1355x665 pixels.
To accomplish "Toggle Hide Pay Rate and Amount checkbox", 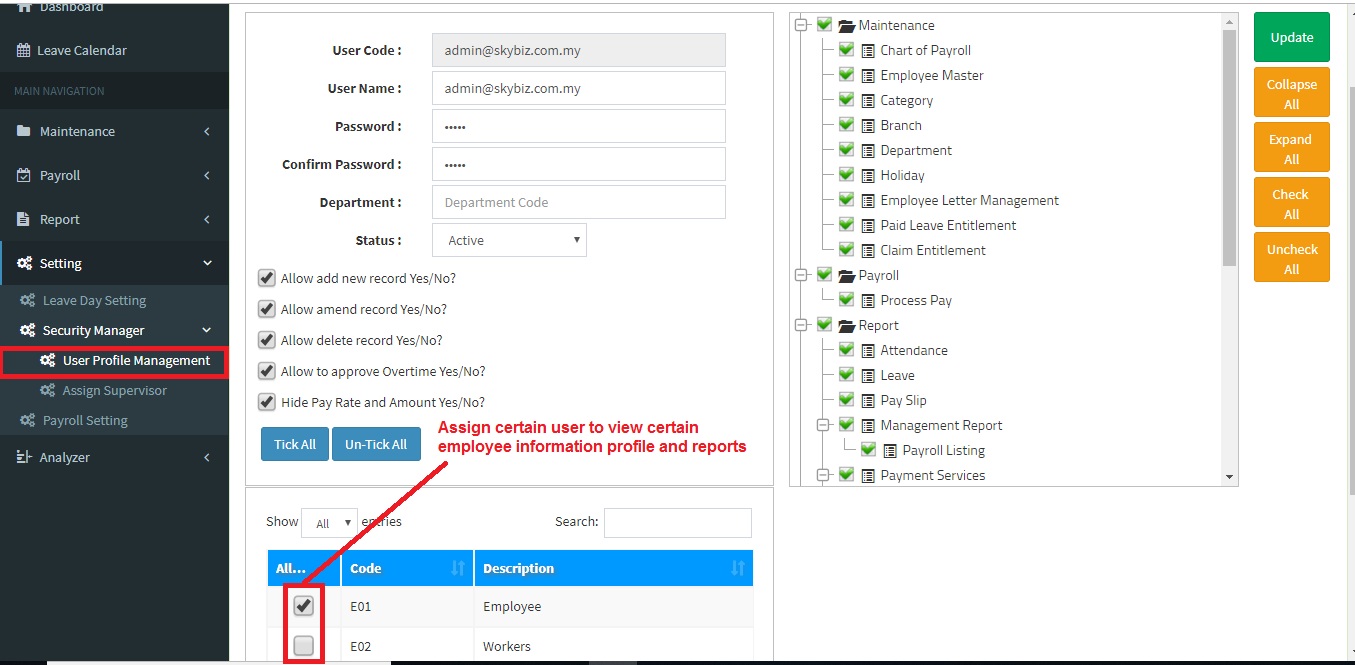I will coord(267,402).
